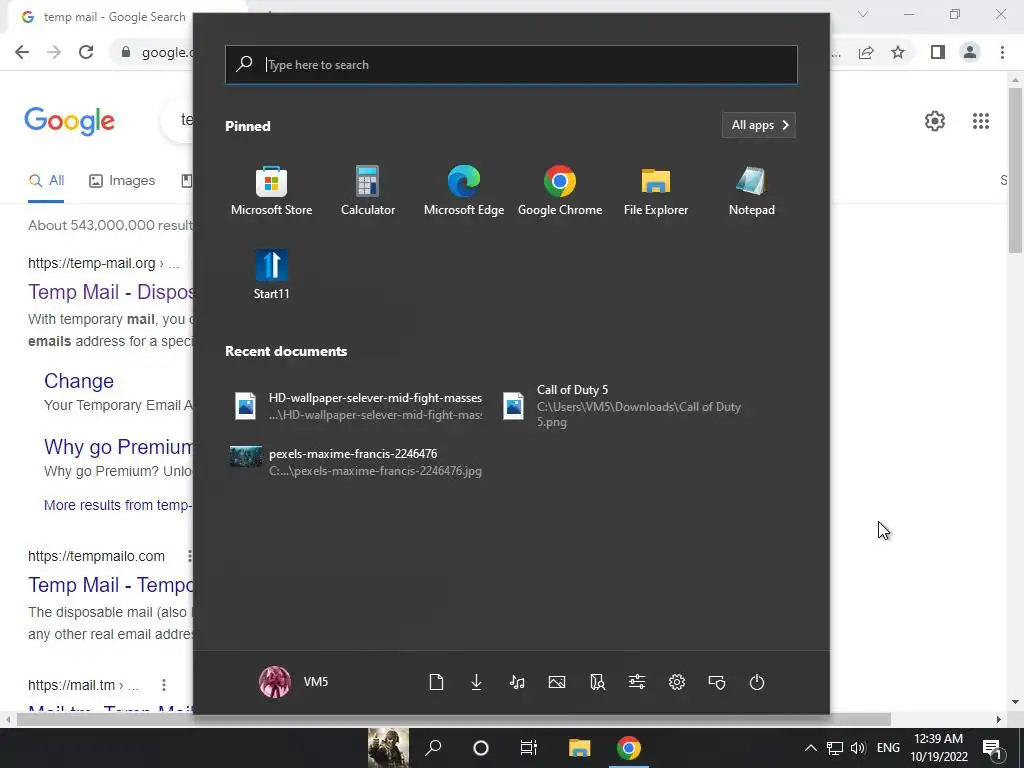Open File Explorer pinned app
The width and height of the screenshot is (1024, 768).
coord(656,191)
